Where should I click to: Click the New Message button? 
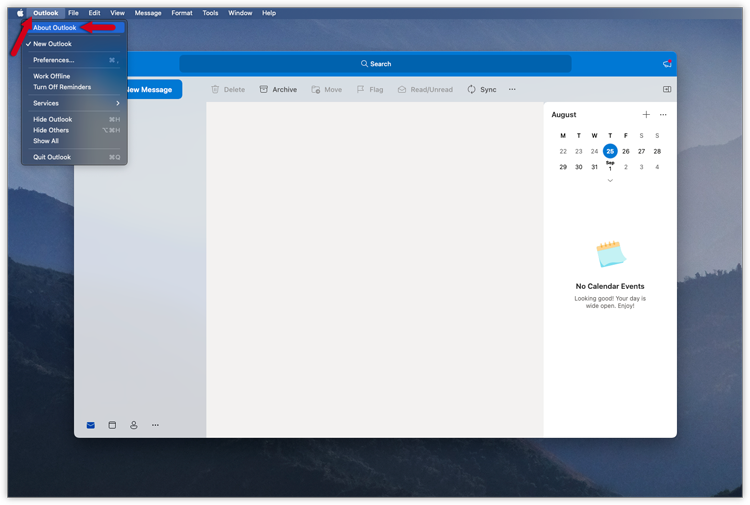[x=150, y=90]
